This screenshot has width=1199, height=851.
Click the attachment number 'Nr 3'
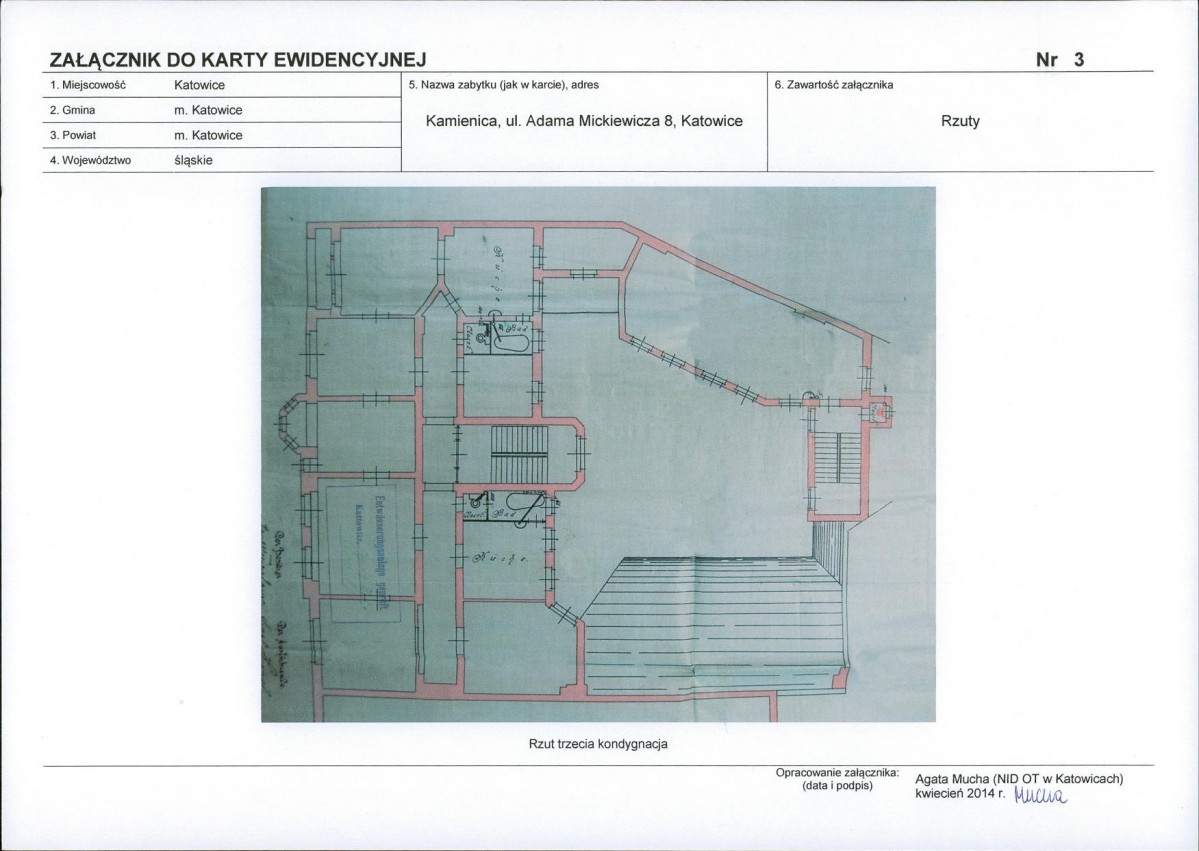(1060, 60)
